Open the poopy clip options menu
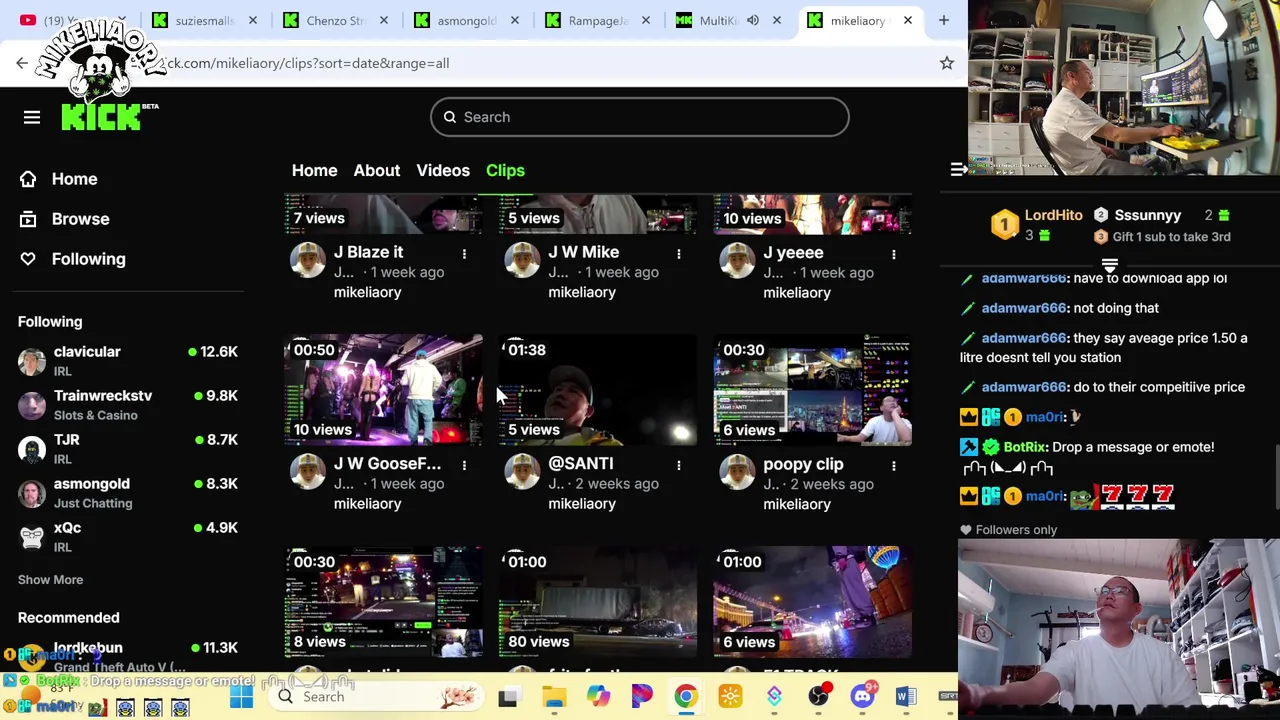The width and height of the screenshot is (1280, 720). pyautogui.click(x=894, y=465)
